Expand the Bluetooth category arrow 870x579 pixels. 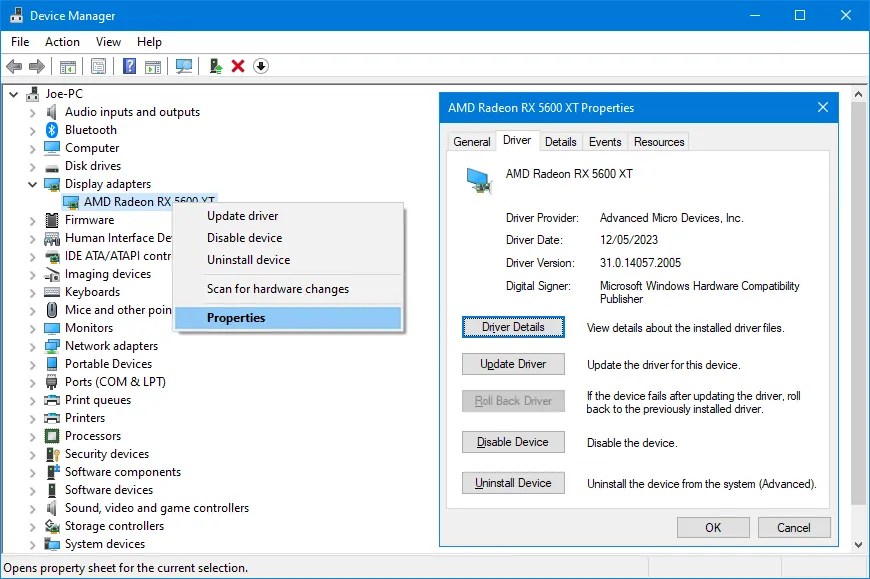[x=32, y=130]
